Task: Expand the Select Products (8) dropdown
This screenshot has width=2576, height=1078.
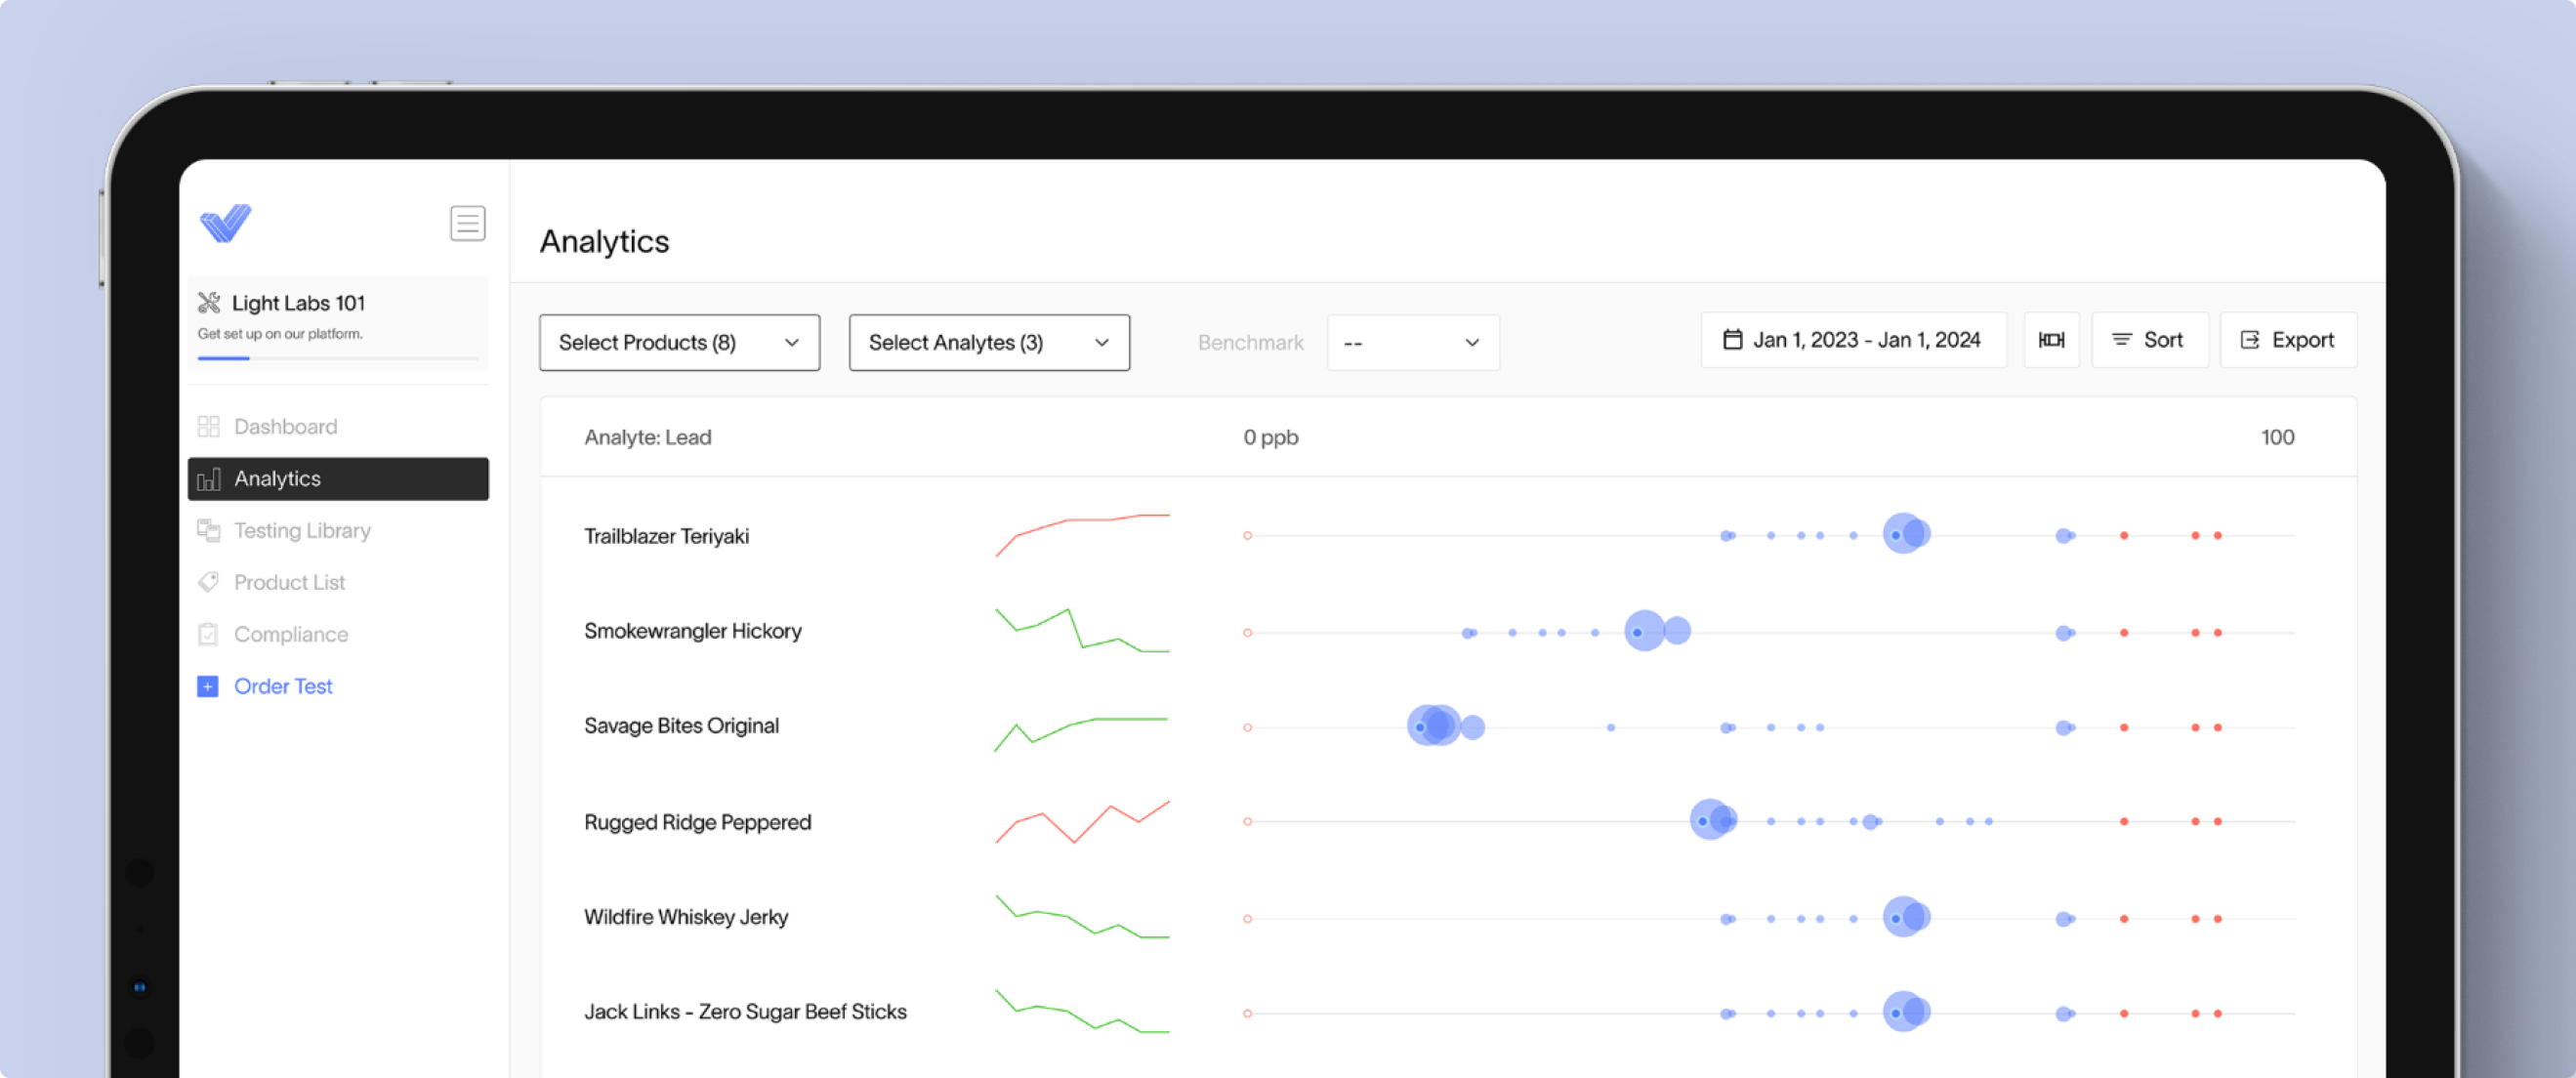Action: [x=680, y=343]
